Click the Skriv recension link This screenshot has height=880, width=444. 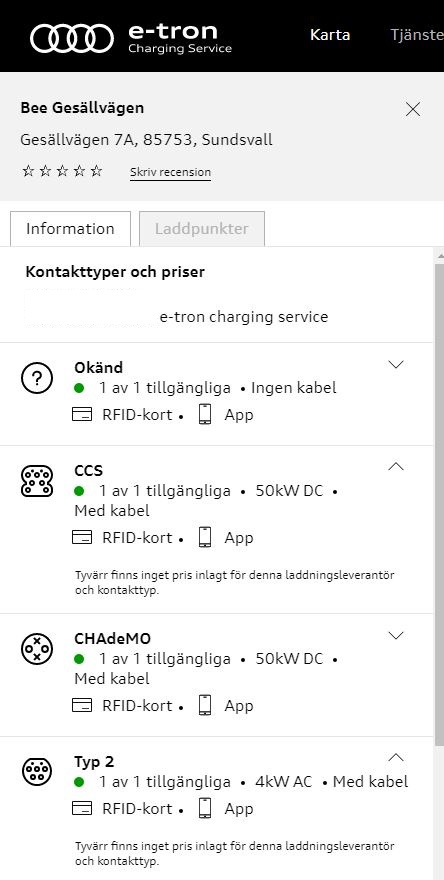170,172
